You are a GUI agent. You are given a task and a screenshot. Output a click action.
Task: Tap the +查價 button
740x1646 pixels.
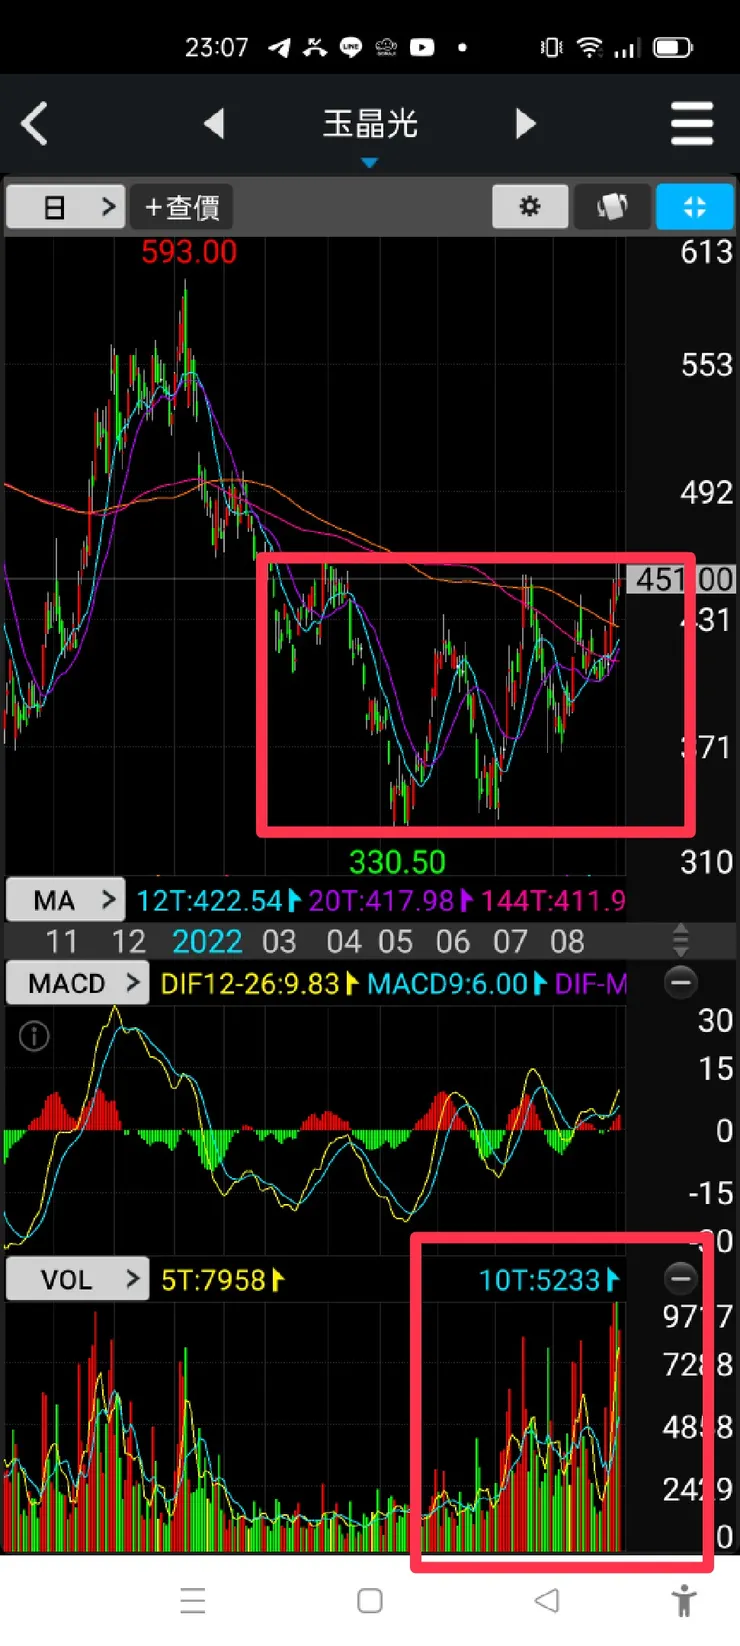182,207
